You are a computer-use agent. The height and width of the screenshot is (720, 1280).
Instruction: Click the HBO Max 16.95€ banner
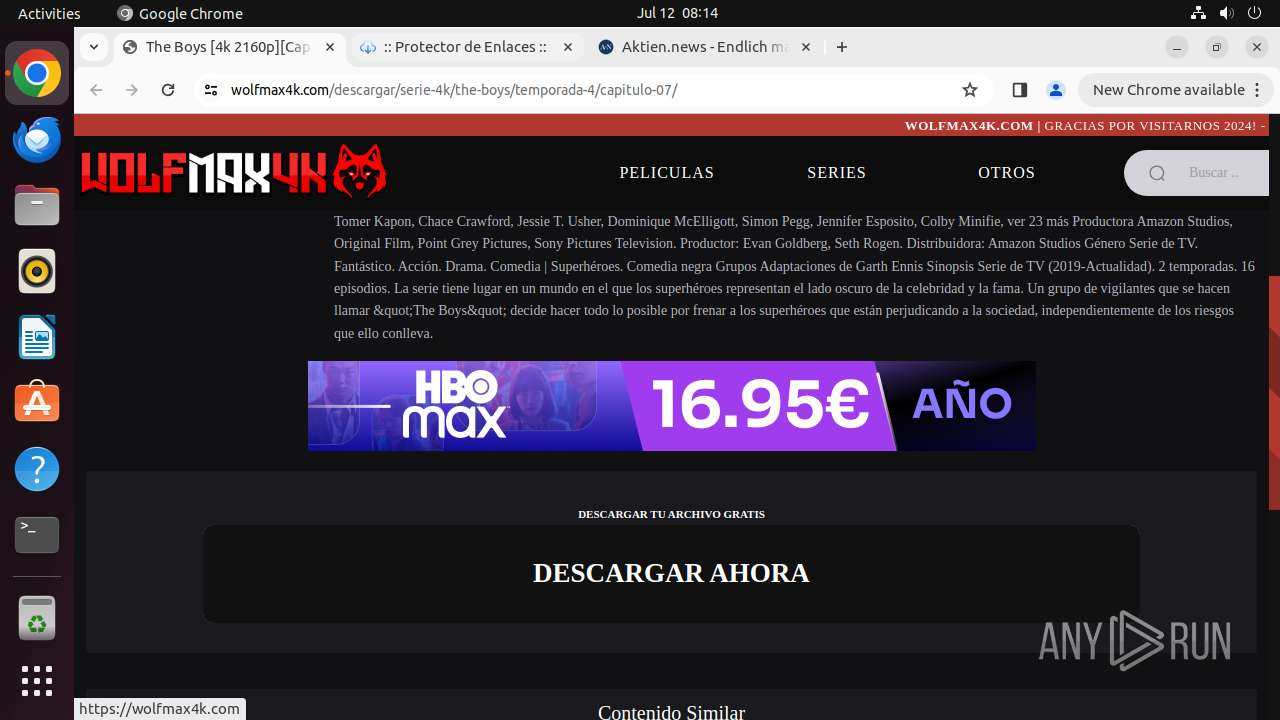672,406
